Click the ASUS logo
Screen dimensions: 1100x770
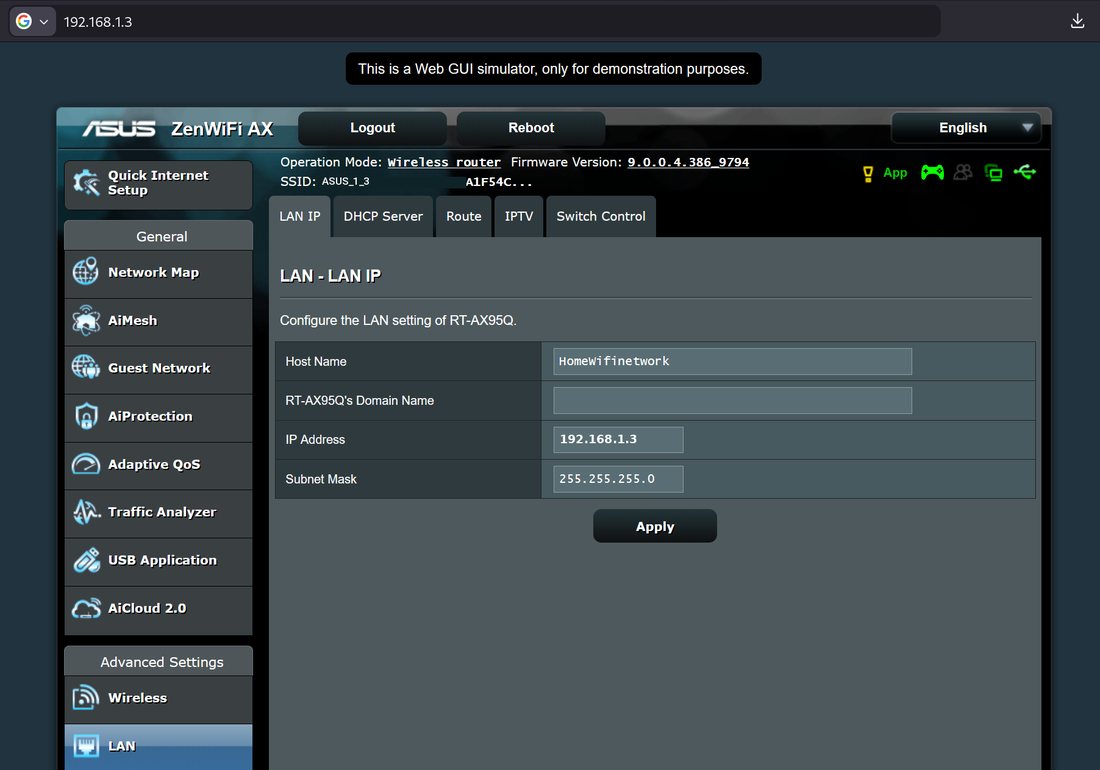click(119, 128)
